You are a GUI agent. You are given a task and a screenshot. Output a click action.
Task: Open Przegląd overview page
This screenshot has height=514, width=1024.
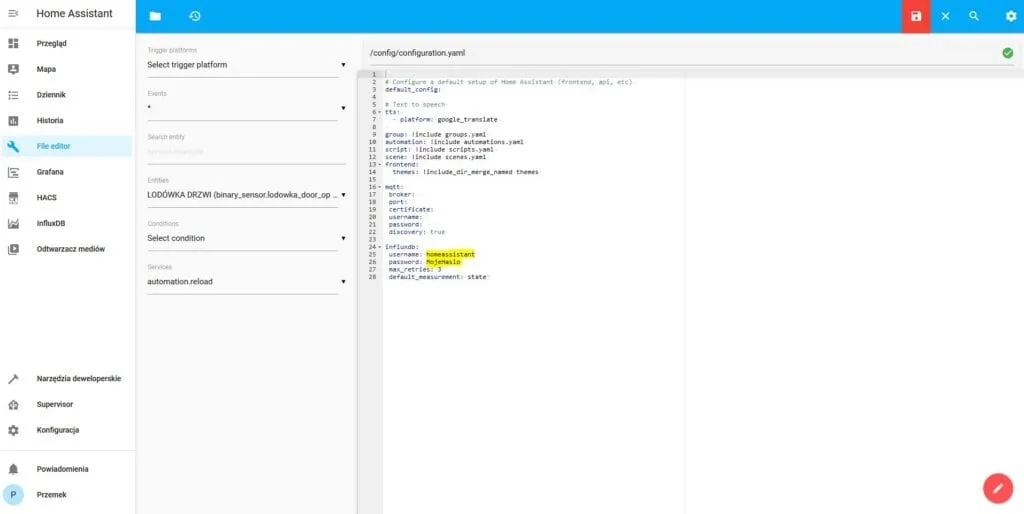pos(67,44)
